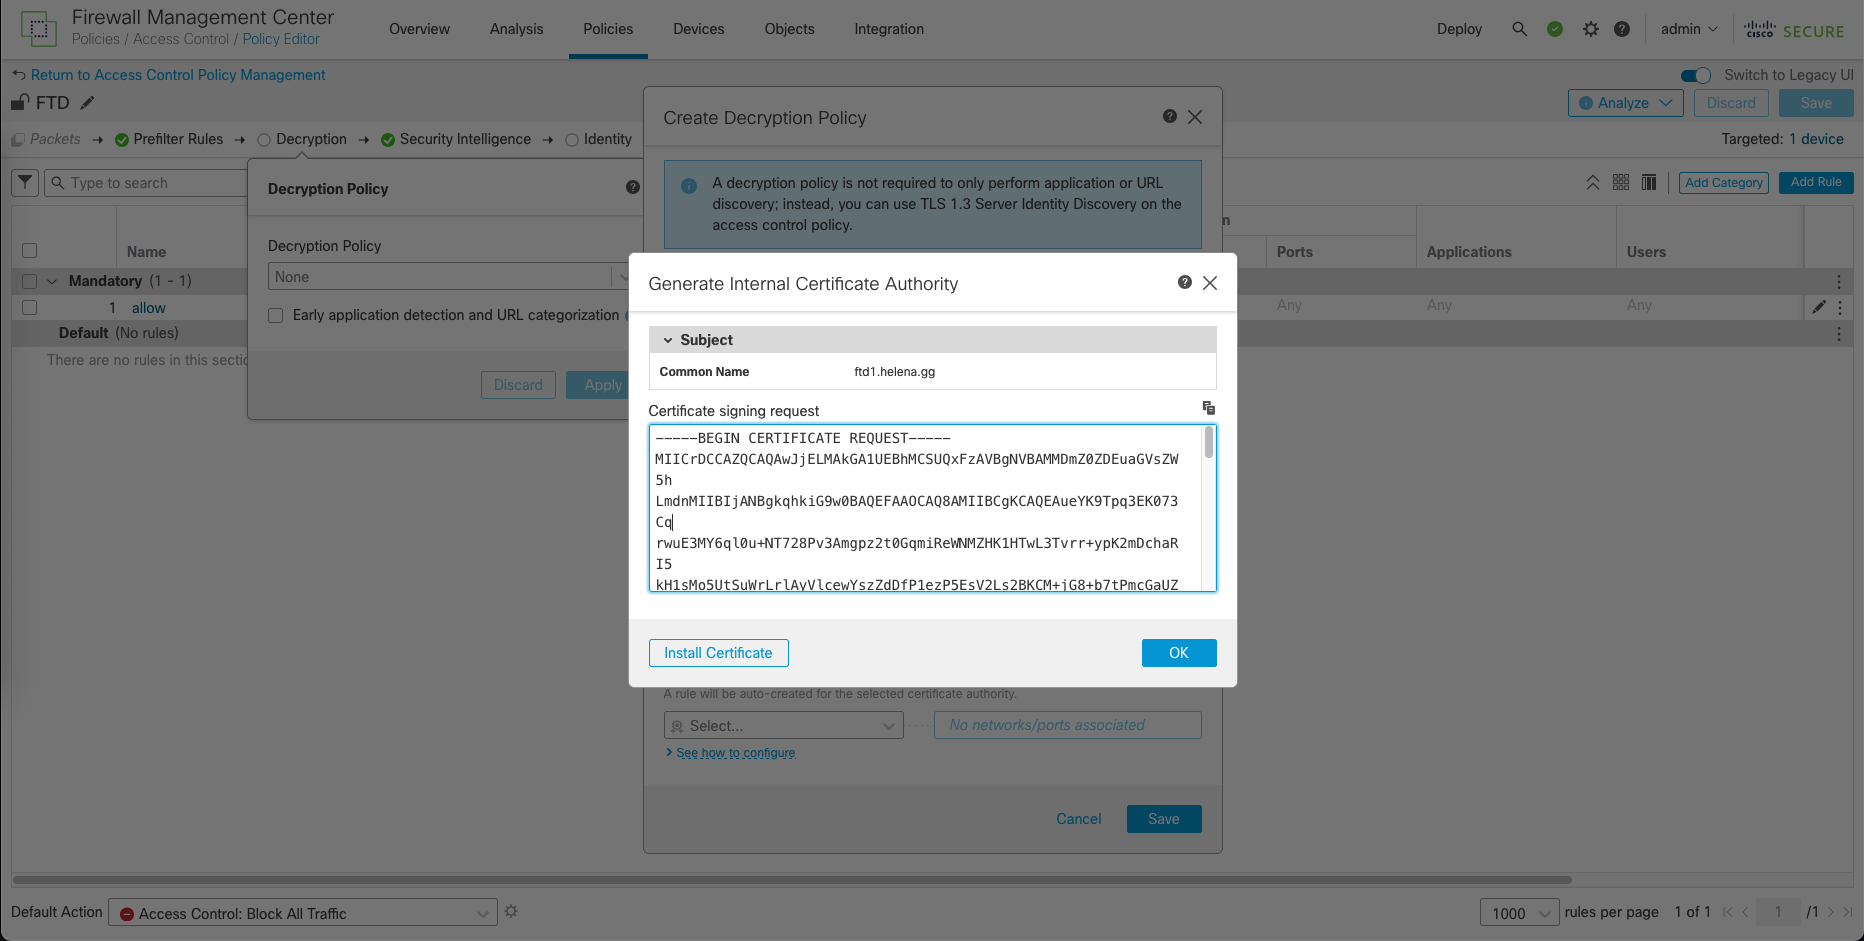Viewport: 1864px width, 941px height.
Task: Open the settings gear in header
Action: (1590, 29)
